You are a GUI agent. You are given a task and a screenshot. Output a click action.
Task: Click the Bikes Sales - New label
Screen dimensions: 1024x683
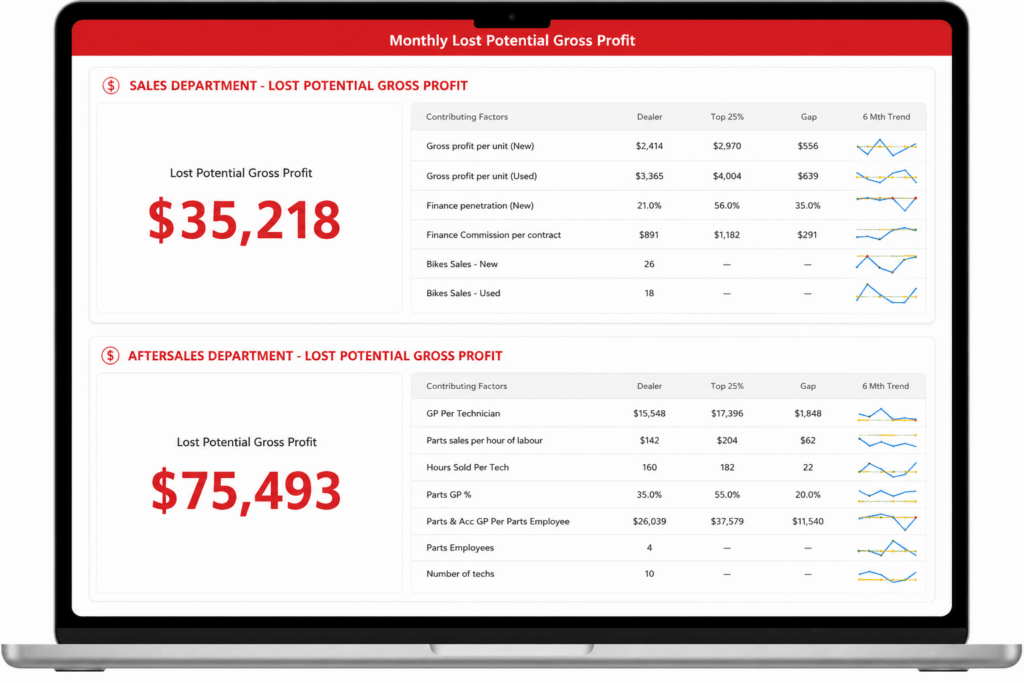coord(462,264)
